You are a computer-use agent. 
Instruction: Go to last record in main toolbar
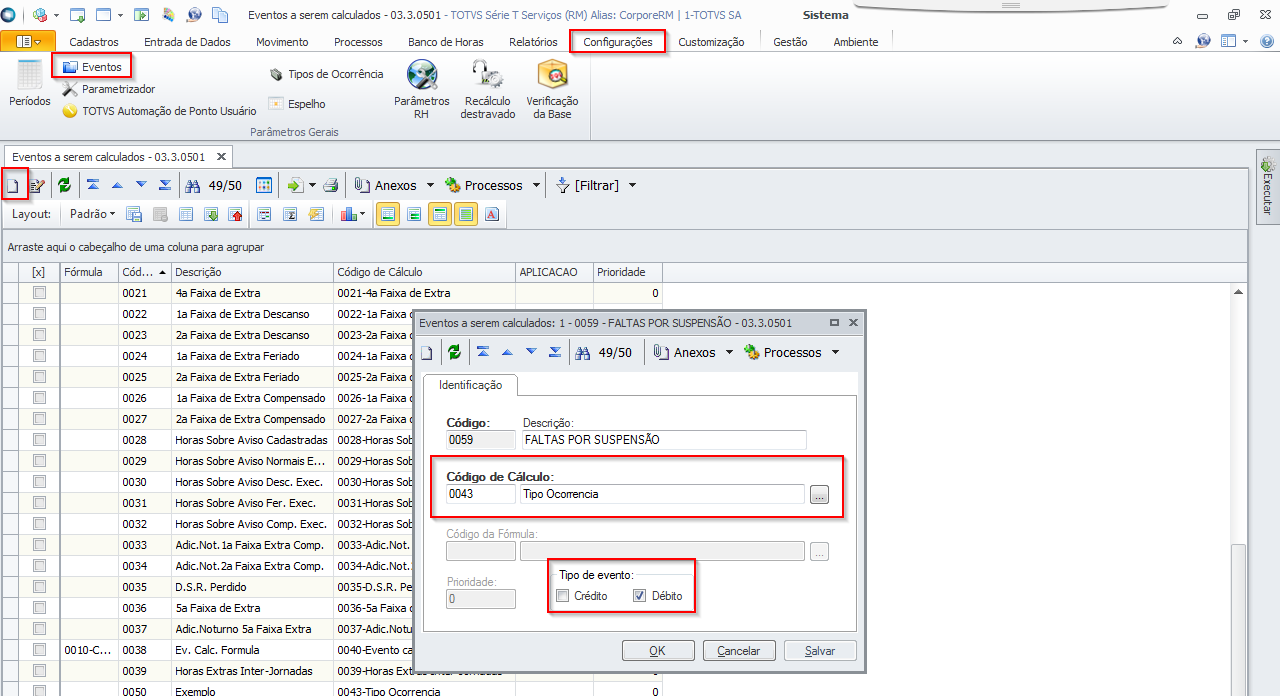[x=165, y=185]
